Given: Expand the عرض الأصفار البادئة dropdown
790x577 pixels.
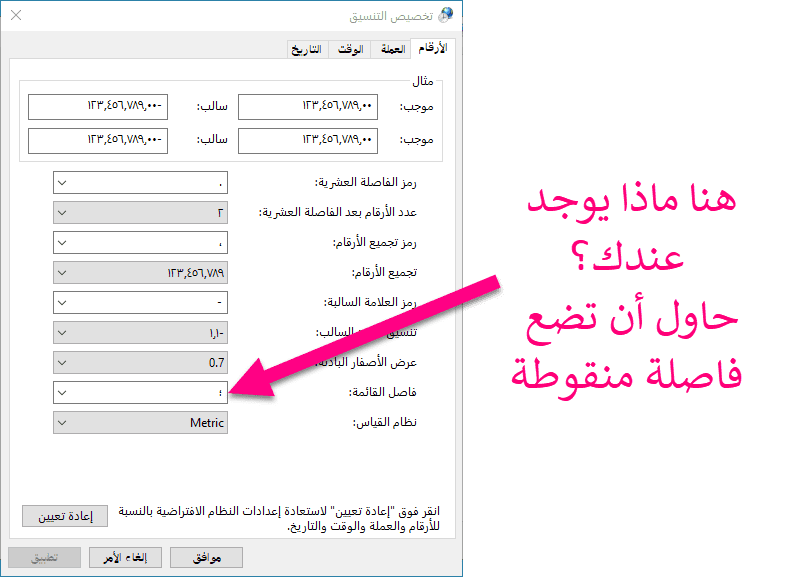Looking at the screenshot, I should (x=62, y=362).
